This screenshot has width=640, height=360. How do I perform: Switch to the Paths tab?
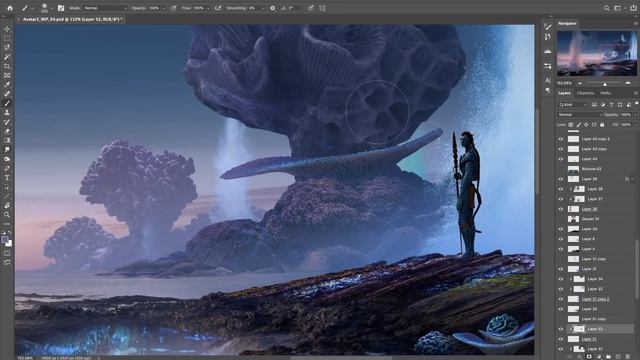606,93
